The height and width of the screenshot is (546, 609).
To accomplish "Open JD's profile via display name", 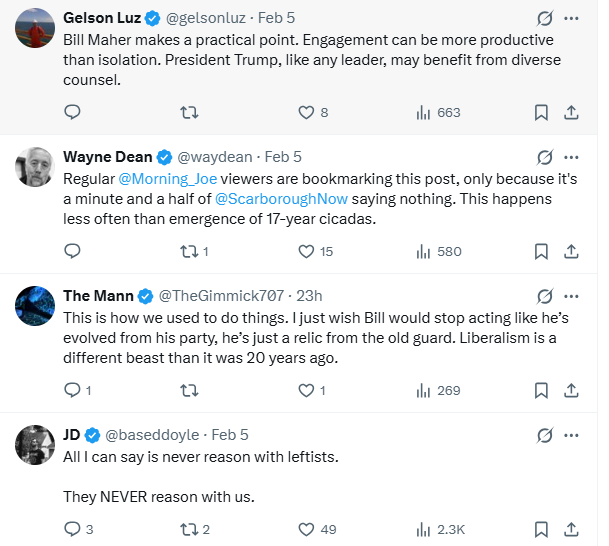I will (x=71, y=435).
